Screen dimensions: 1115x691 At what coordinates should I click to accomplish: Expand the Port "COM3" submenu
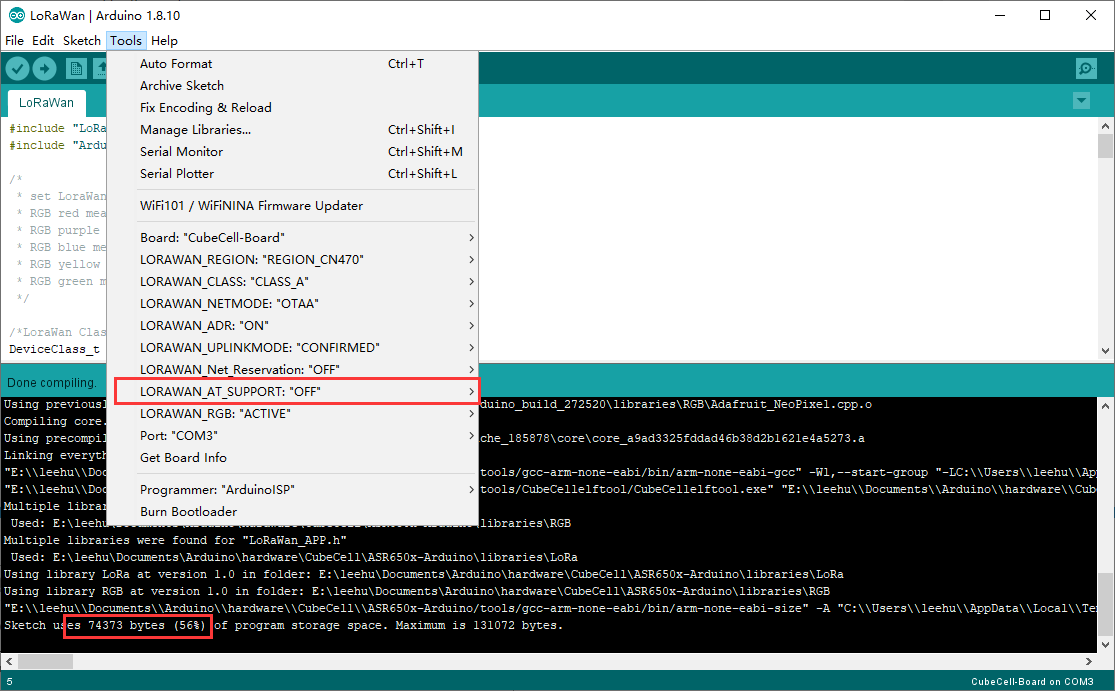[293, 436]
